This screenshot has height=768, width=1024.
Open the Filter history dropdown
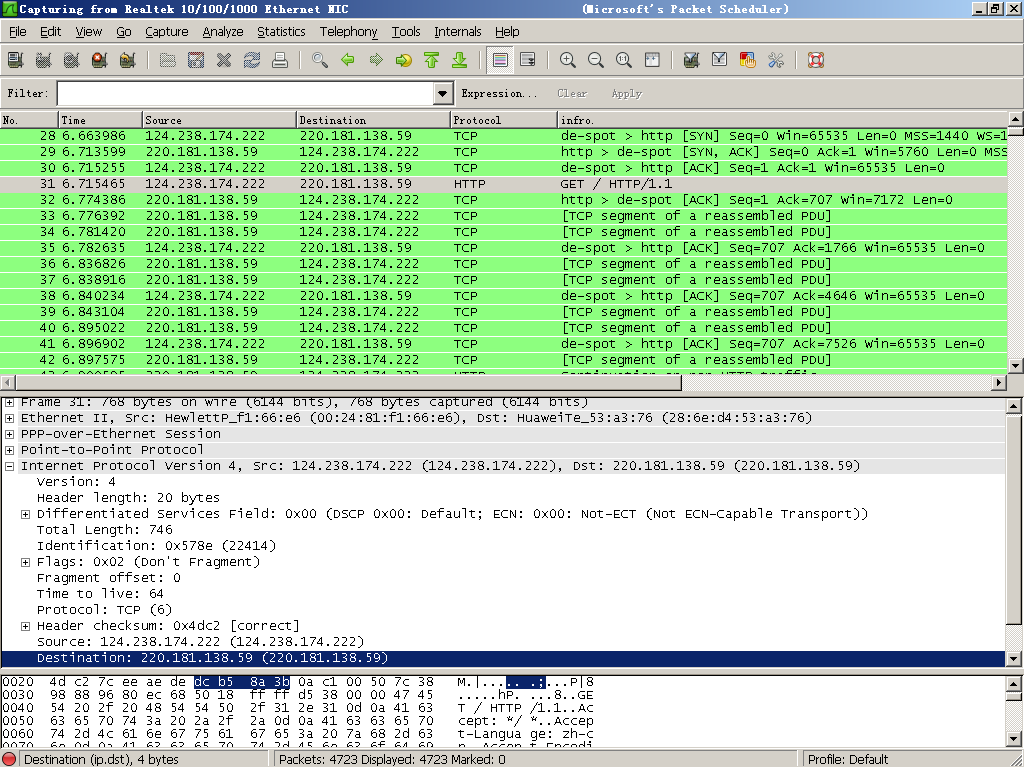coord(443,93)
